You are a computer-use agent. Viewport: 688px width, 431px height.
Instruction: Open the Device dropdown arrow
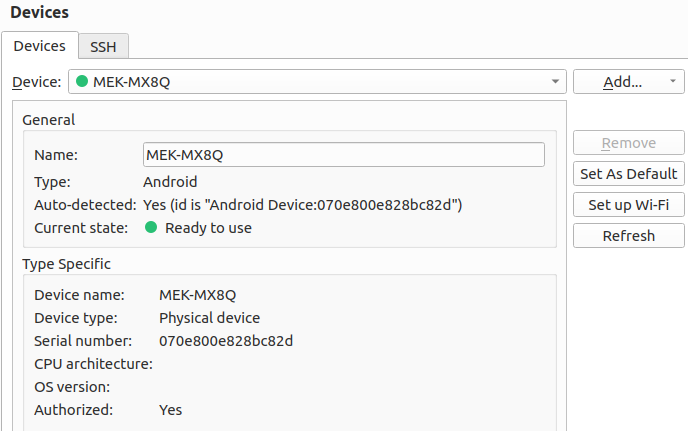click(x=555, y=82)
